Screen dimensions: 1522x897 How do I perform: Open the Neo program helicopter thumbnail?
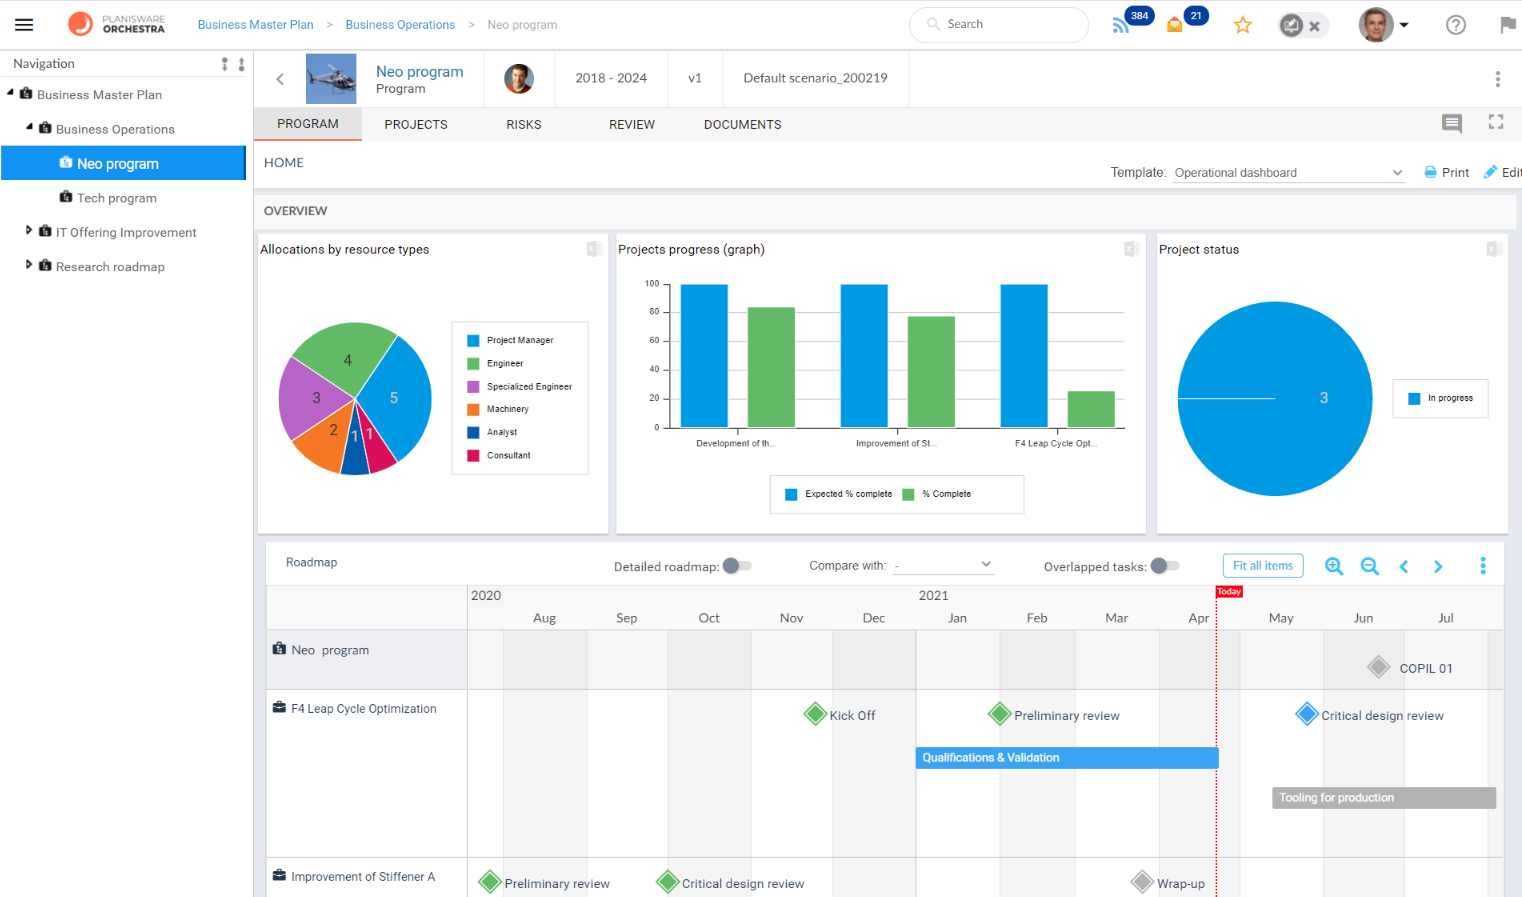click(331, 79)
